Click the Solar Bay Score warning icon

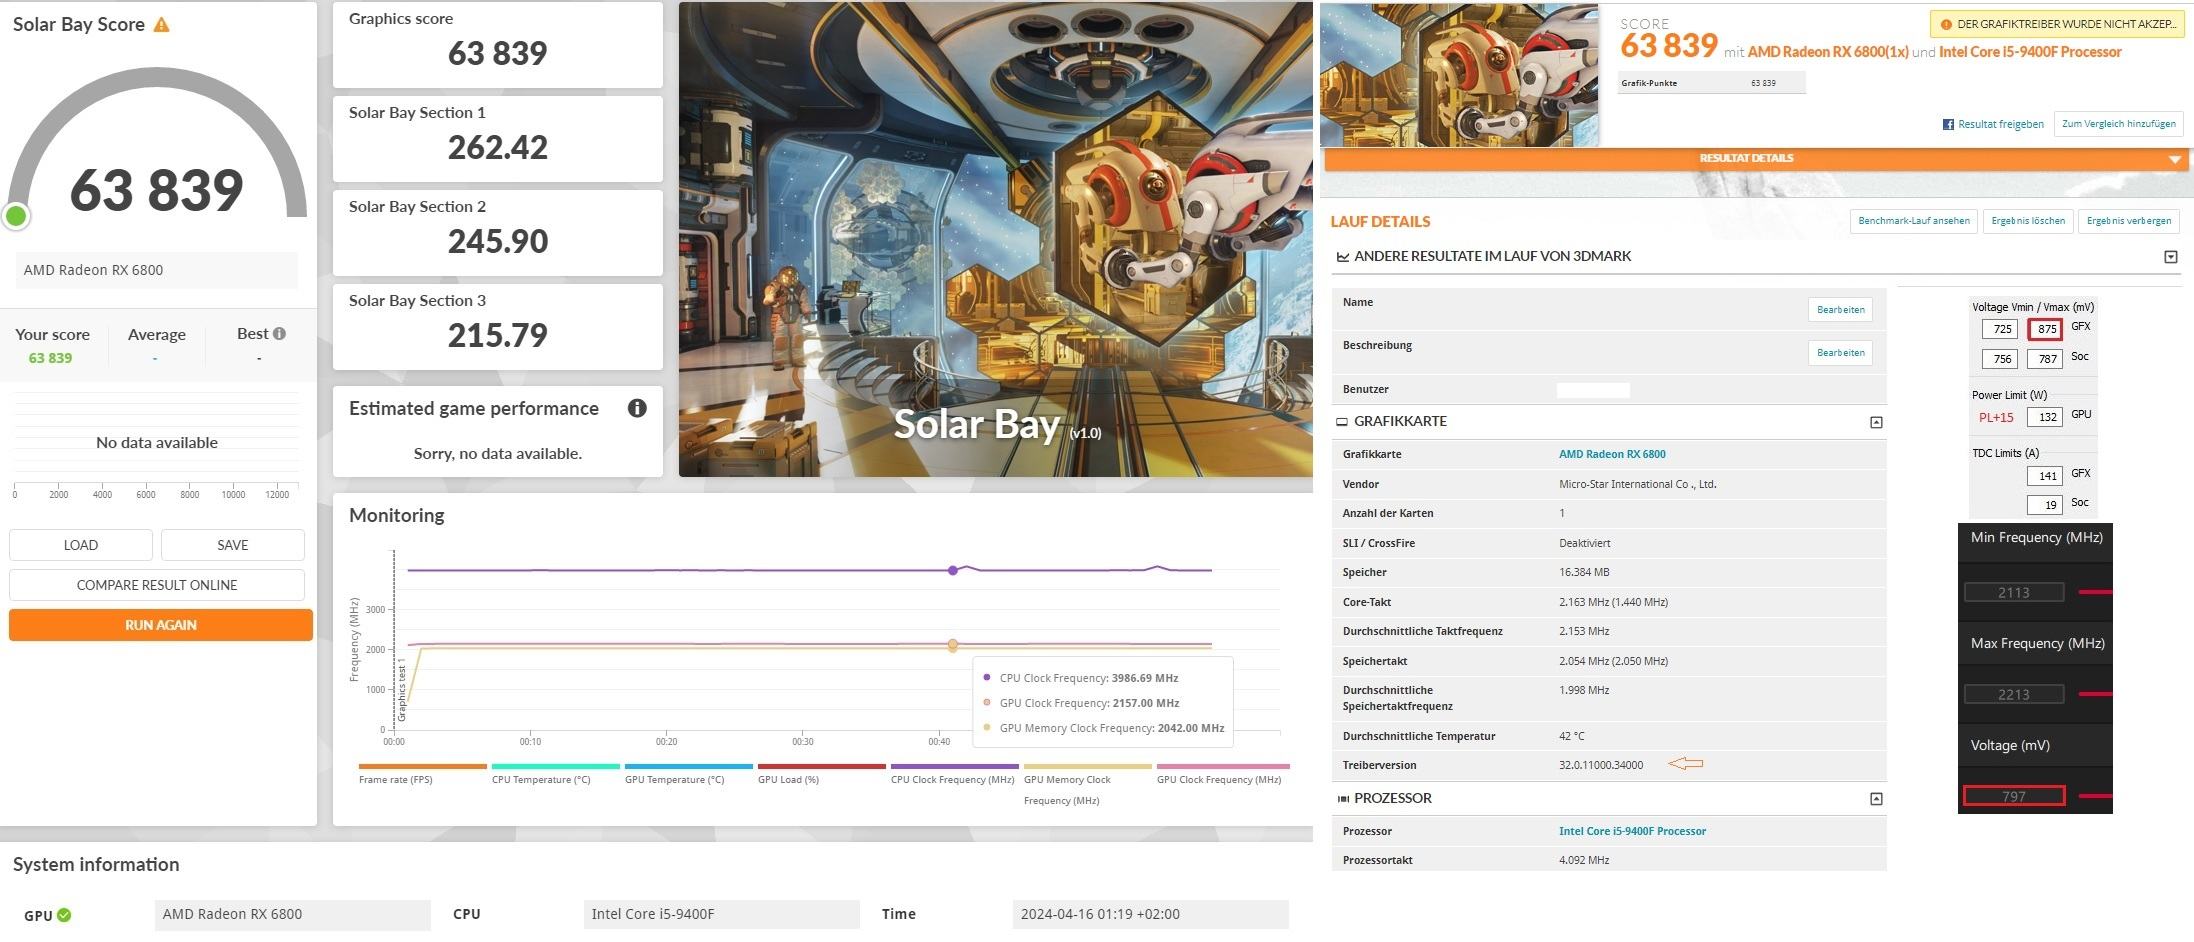click(x=161, y=25)
